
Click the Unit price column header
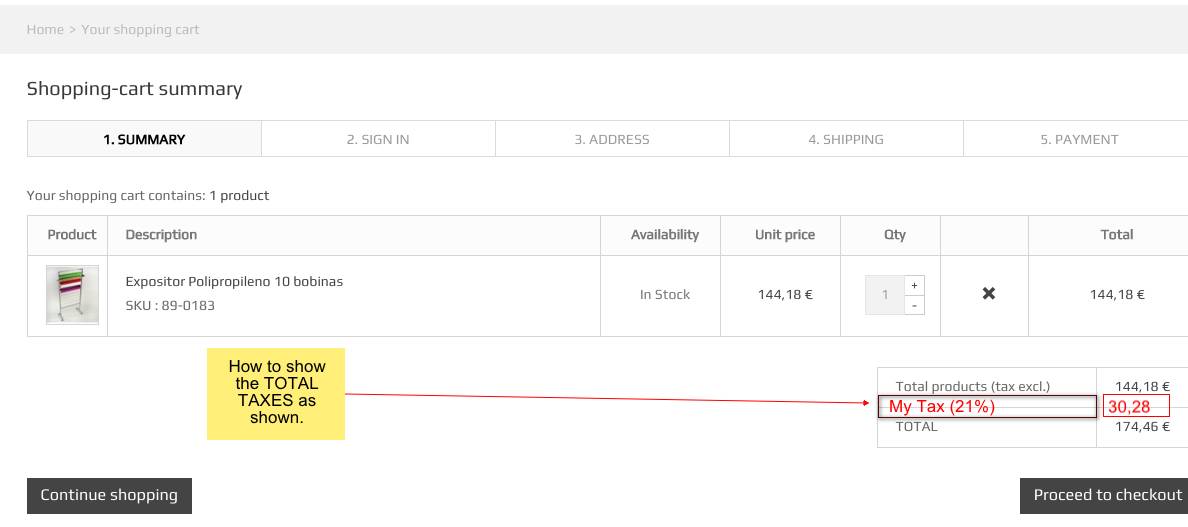click(785, 235)
